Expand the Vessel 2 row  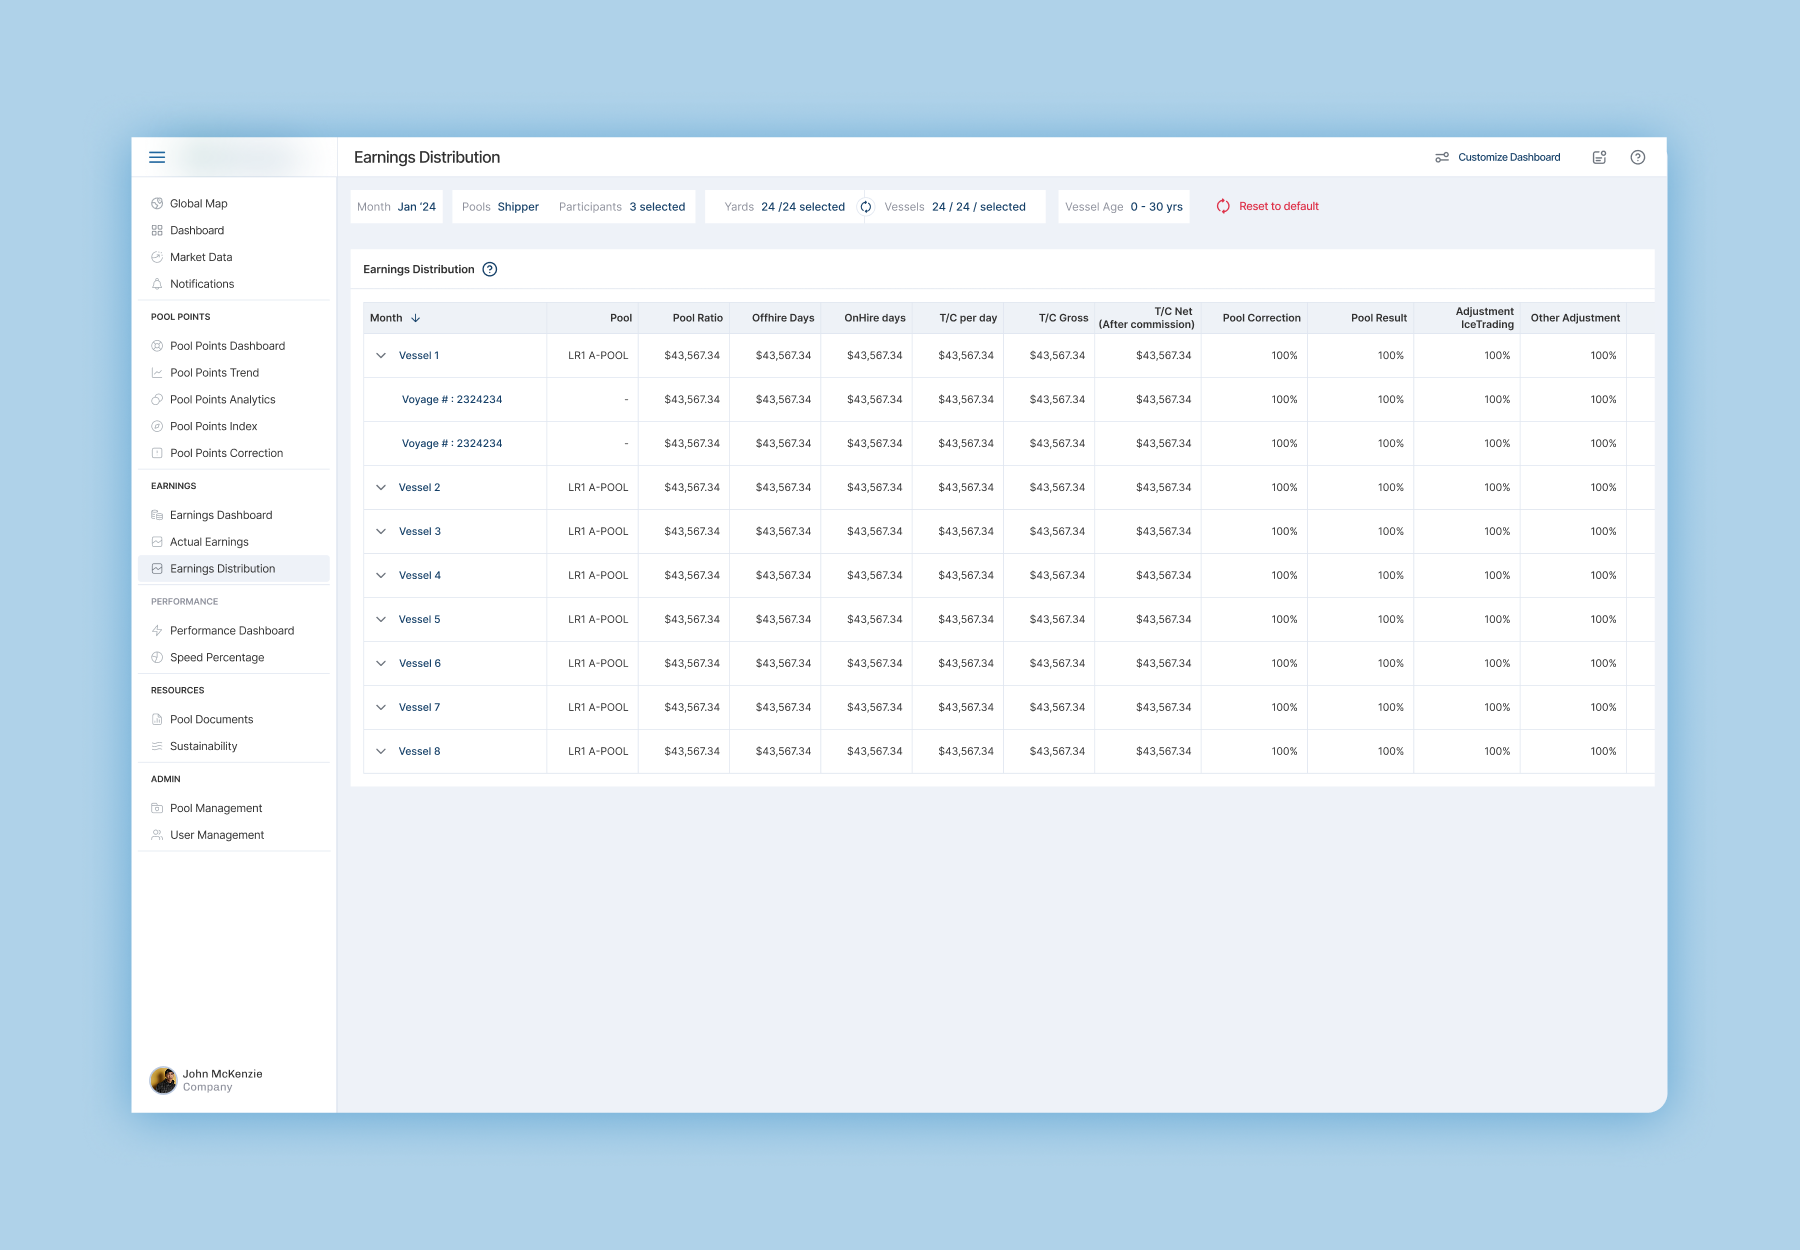(x=381, y=487)
